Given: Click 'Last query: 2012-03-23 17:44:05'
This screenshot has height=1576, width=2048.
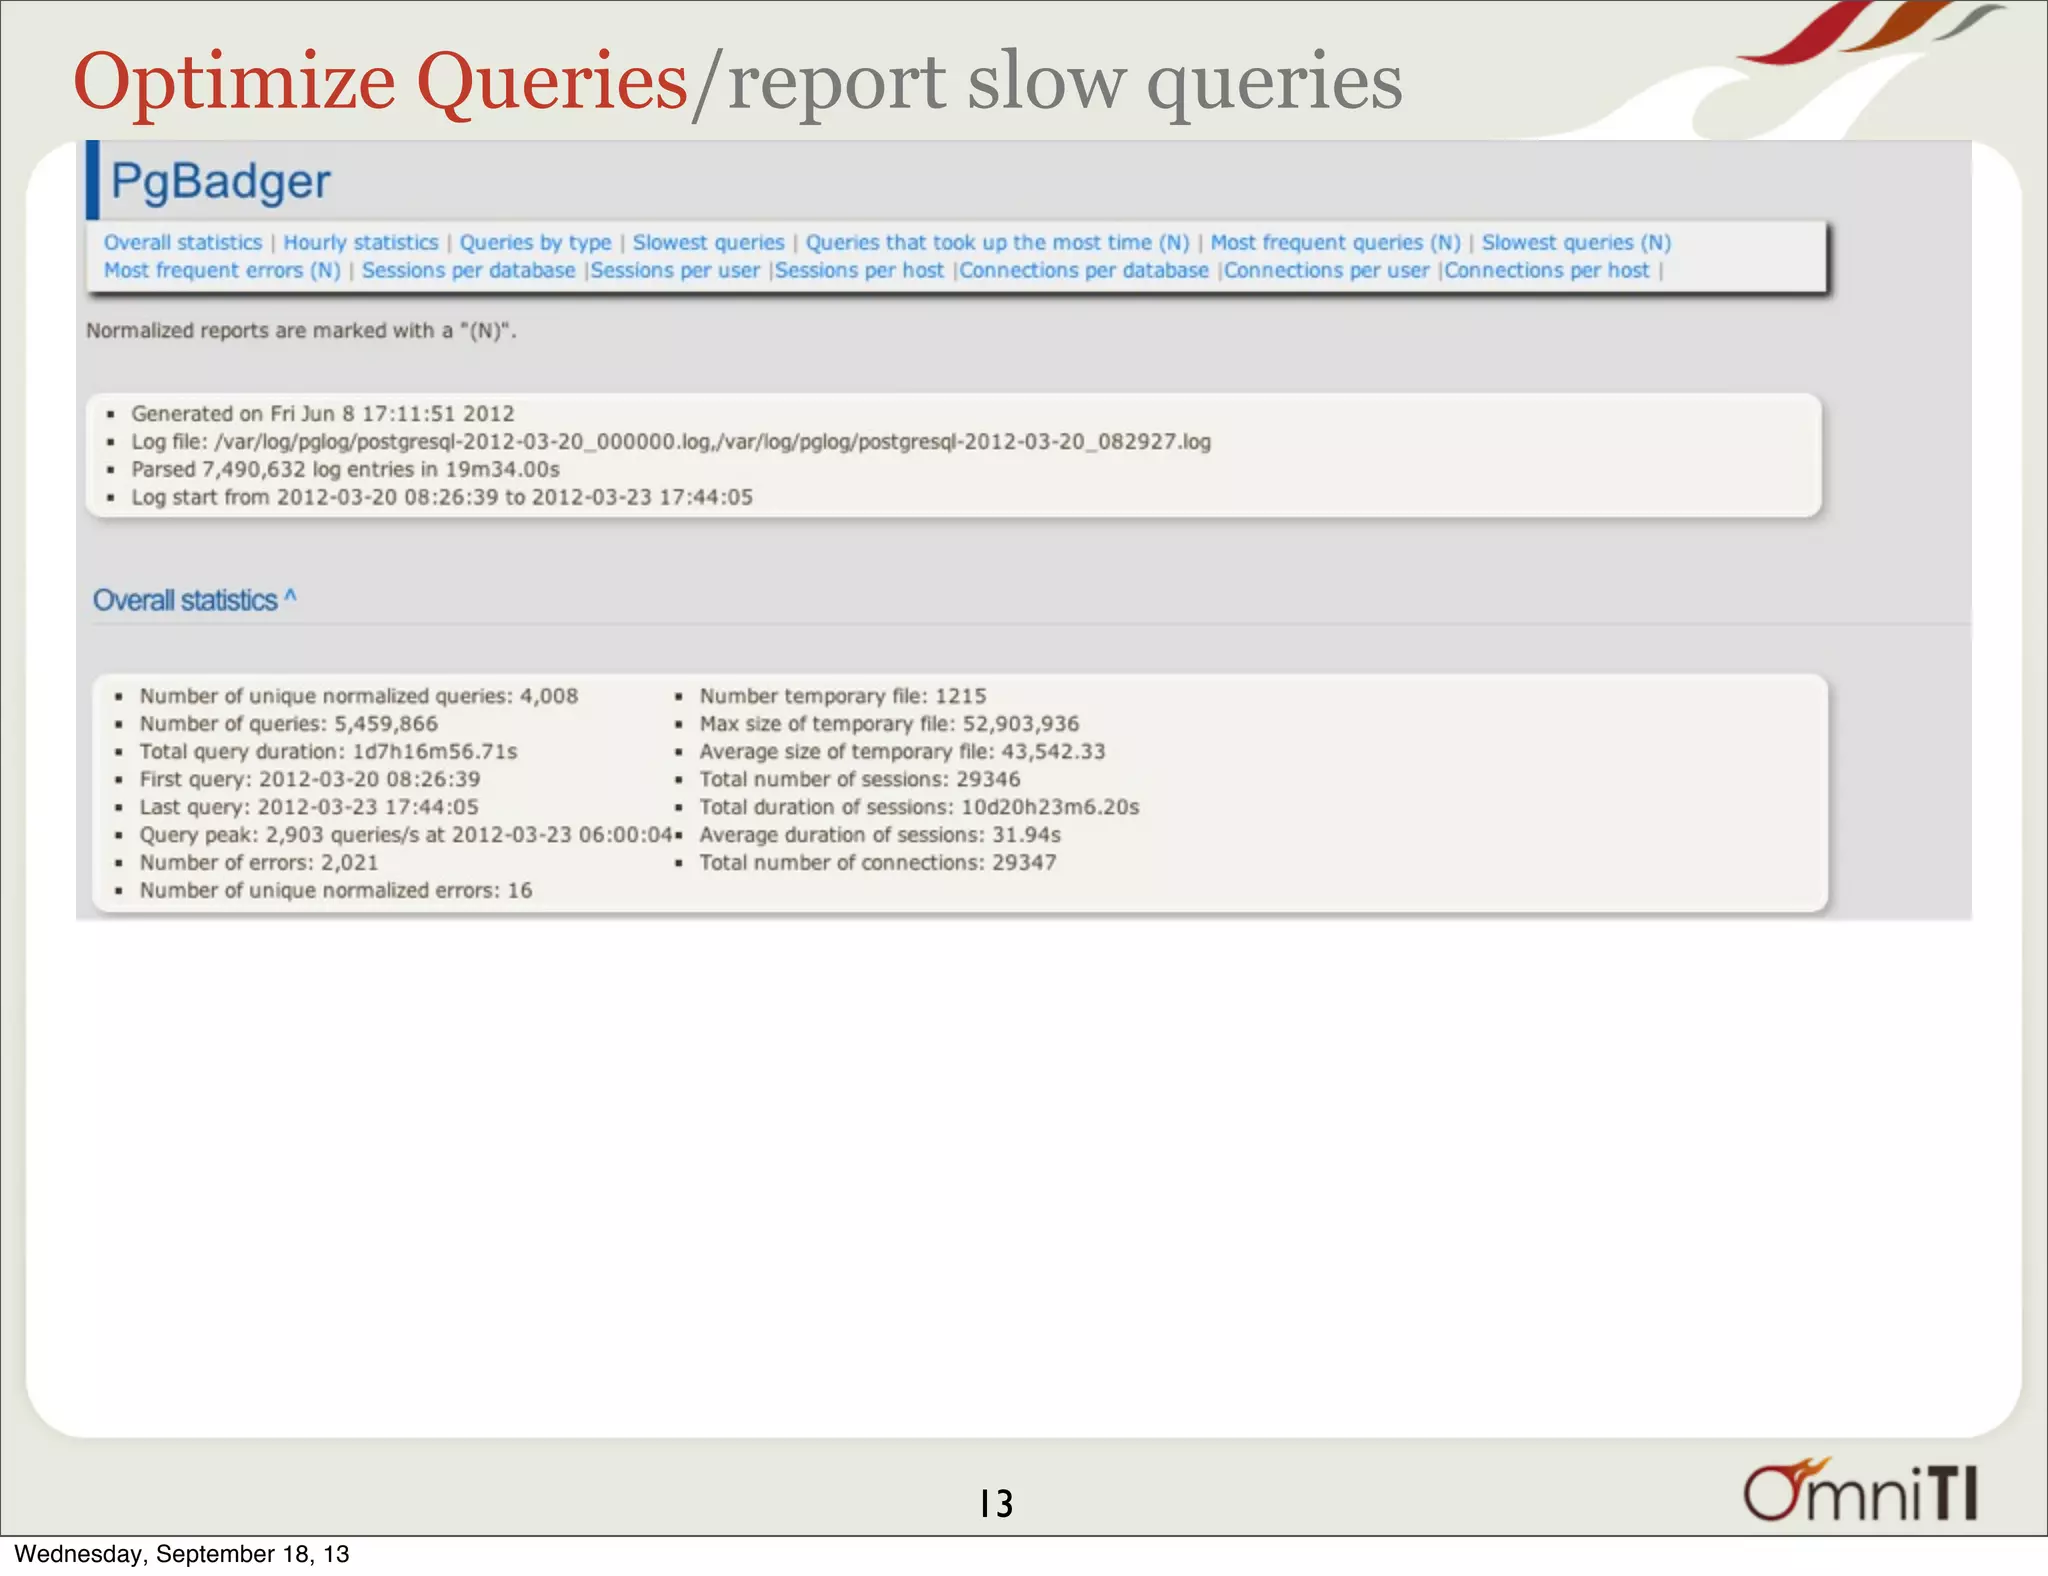Looking at the screenshot, I should tap(309, 807).
